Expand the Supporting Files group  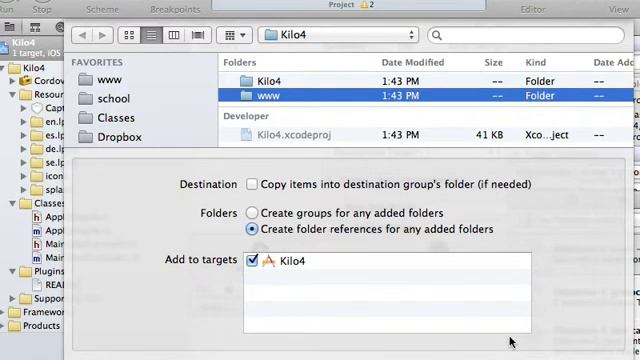pyautogui.click(x=12, y=299)
